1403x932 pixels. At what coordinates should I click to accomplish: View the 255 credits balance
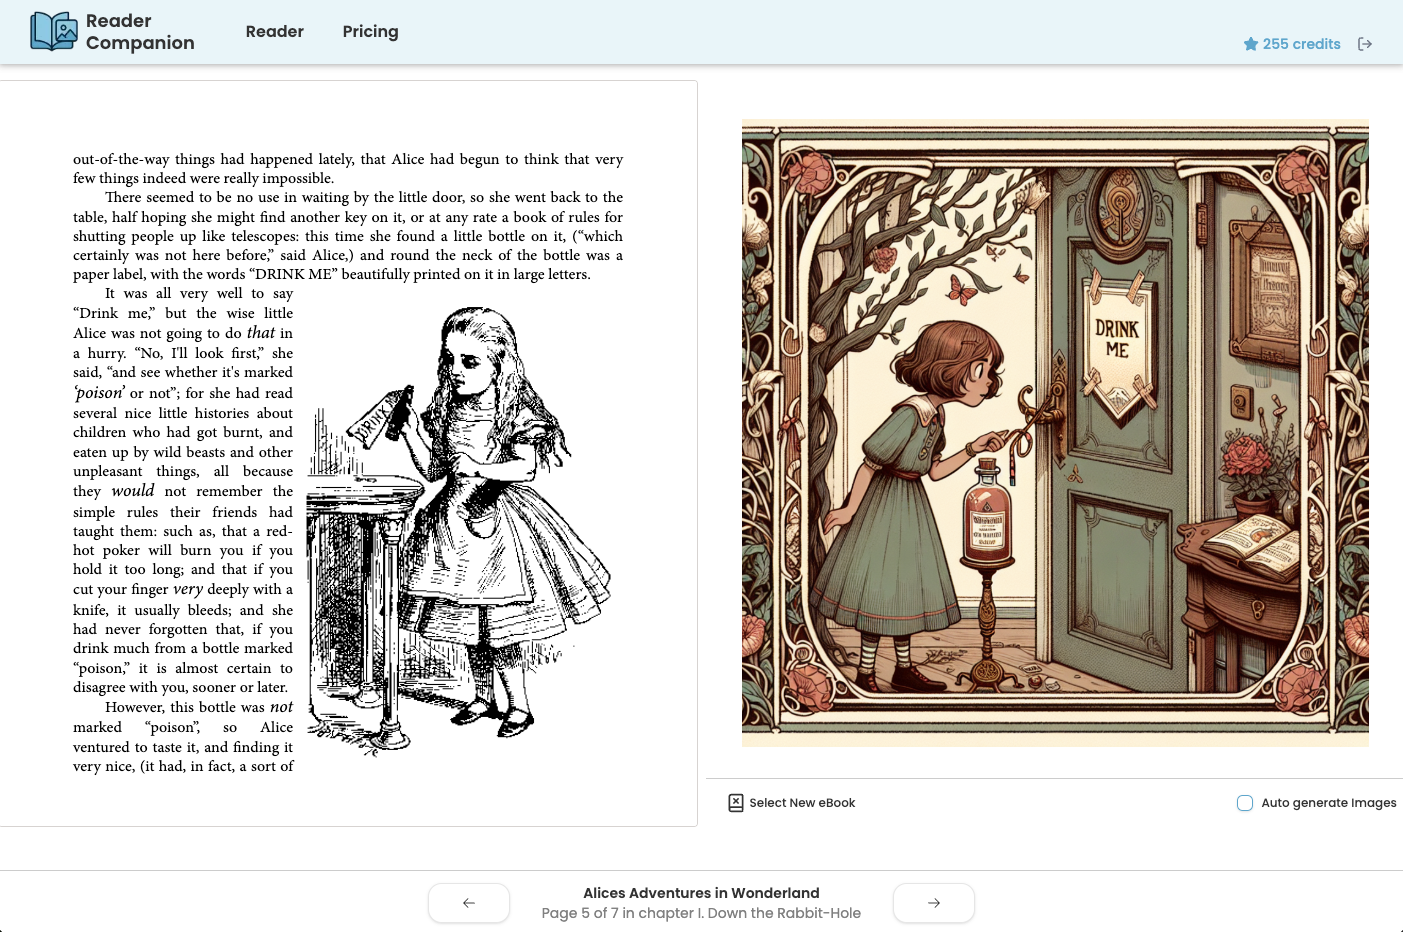click(x=1301, y=44)
